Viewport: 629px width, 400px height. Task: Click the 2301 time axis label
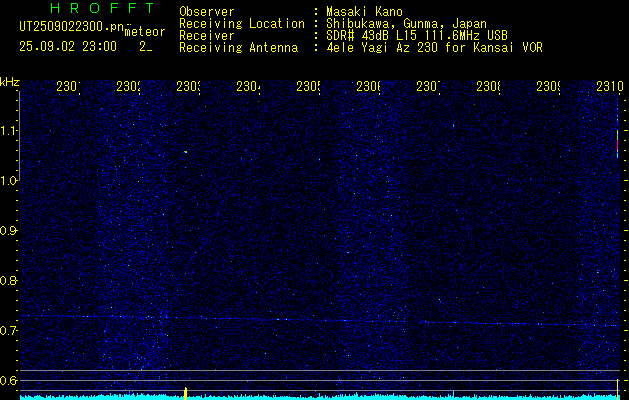tap(68, 86)
